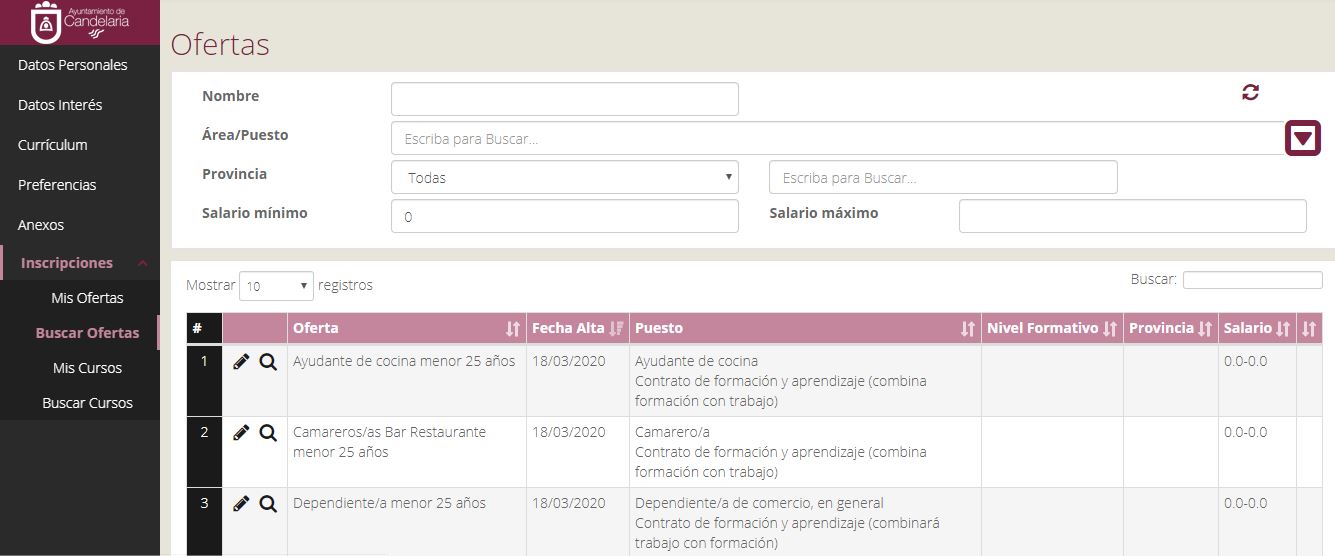Open Preferencias in the sidebar
This screenshot has width=1335, height=556.
57,185
